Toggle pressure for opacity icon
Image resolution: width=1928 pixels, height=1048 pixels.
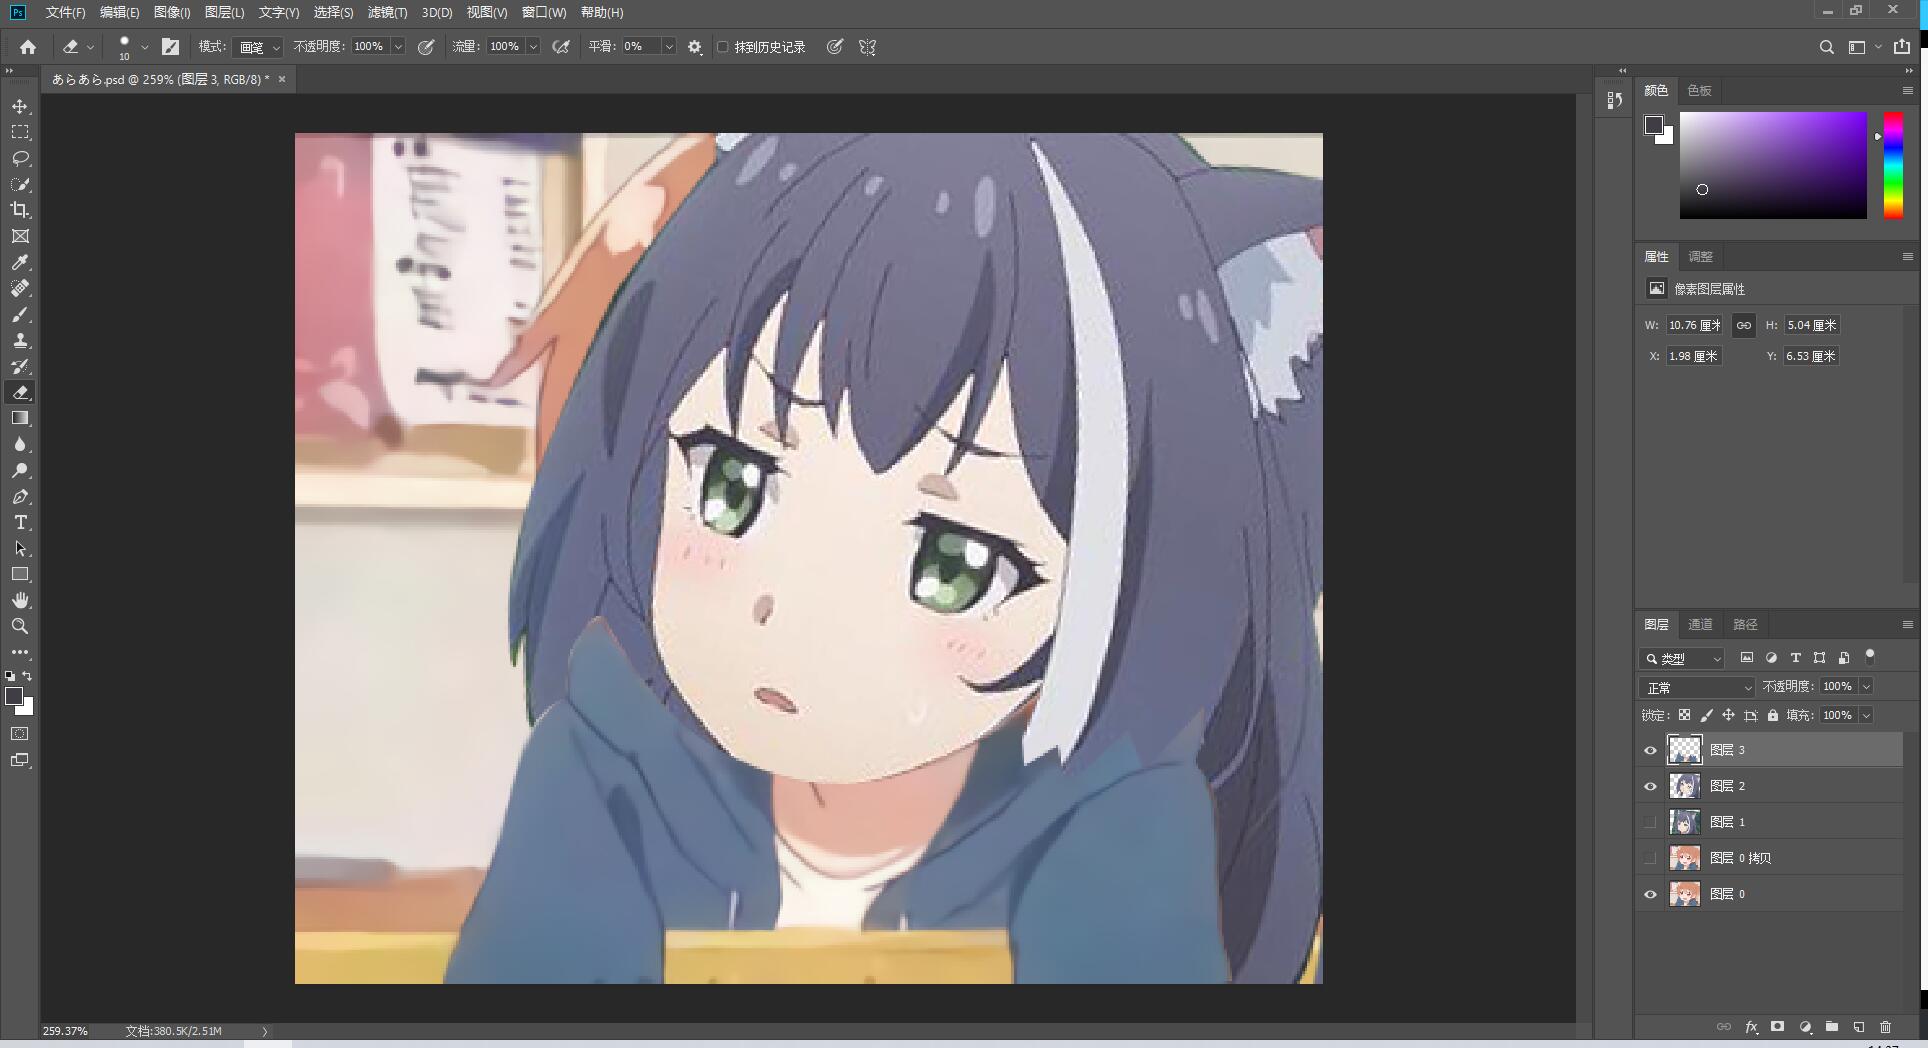[426, 47]
